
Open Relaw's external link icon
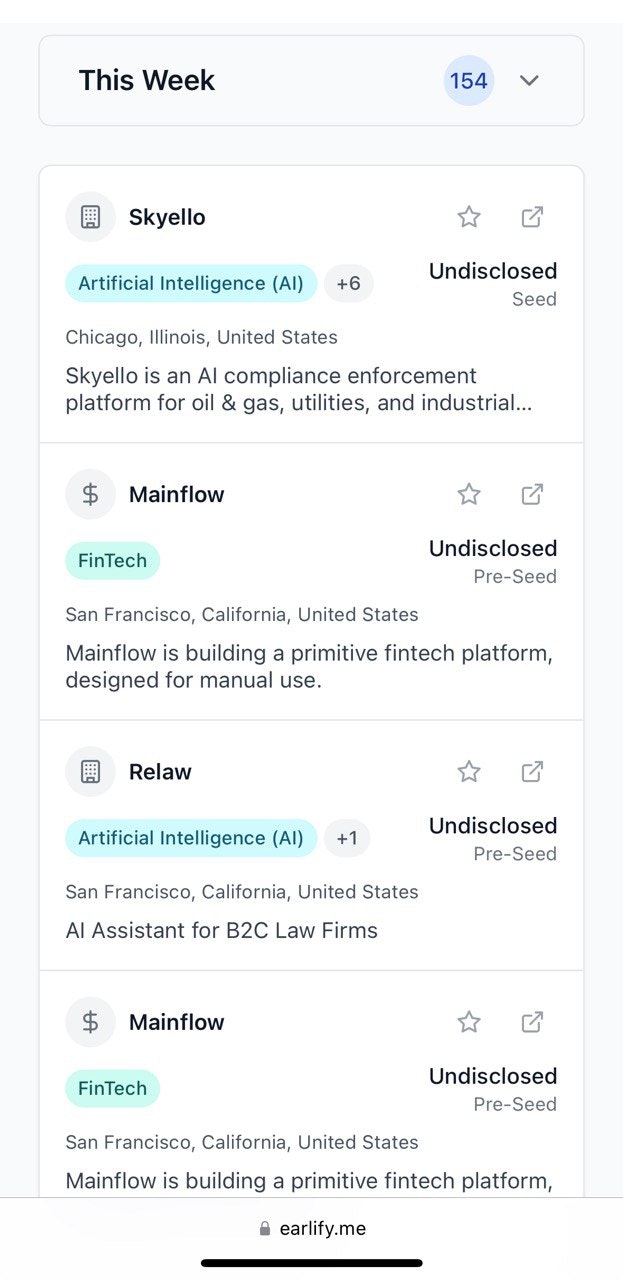(532, 772)
